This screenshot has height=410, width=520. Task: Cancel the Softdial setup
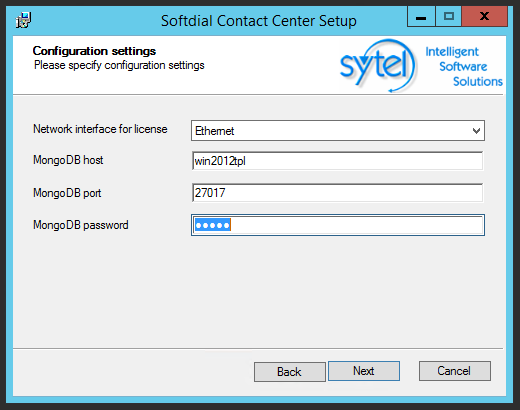455,371
